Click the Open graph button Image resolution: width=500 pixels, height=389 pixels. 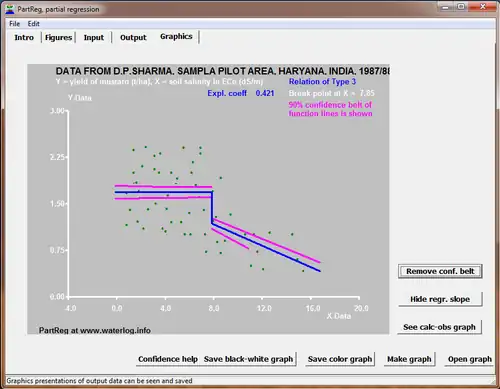[x=470, y=359]
